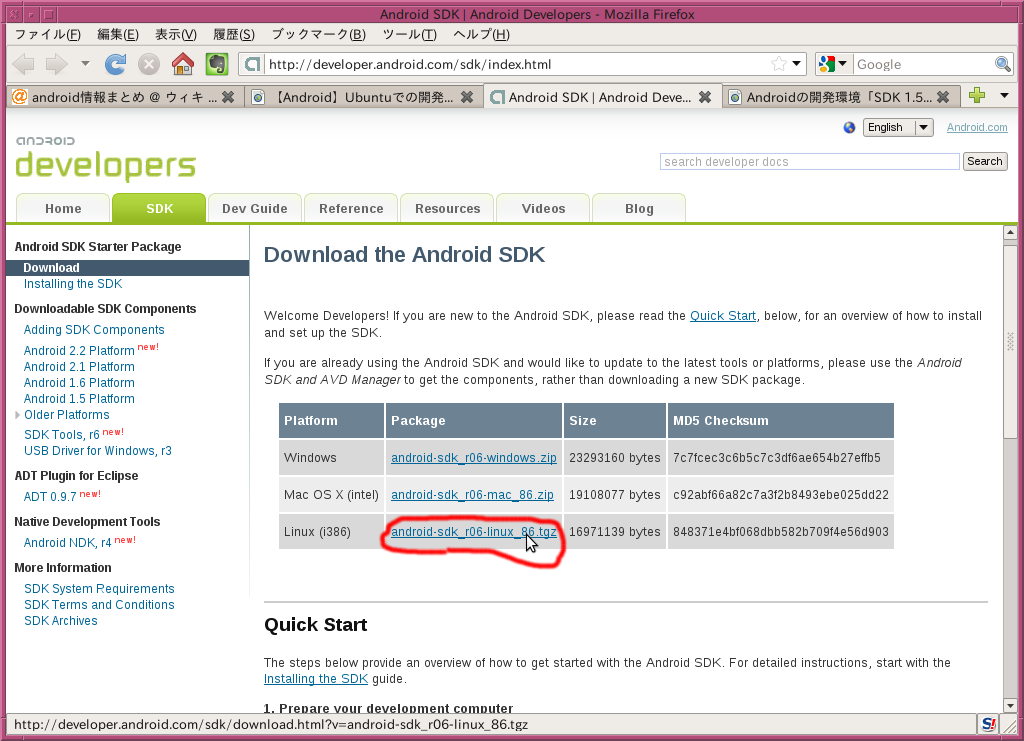The height and width of the screenshot is (741, 1024).
Task: Open the 履歴(S) menu
Action: (x=234, y=35)
